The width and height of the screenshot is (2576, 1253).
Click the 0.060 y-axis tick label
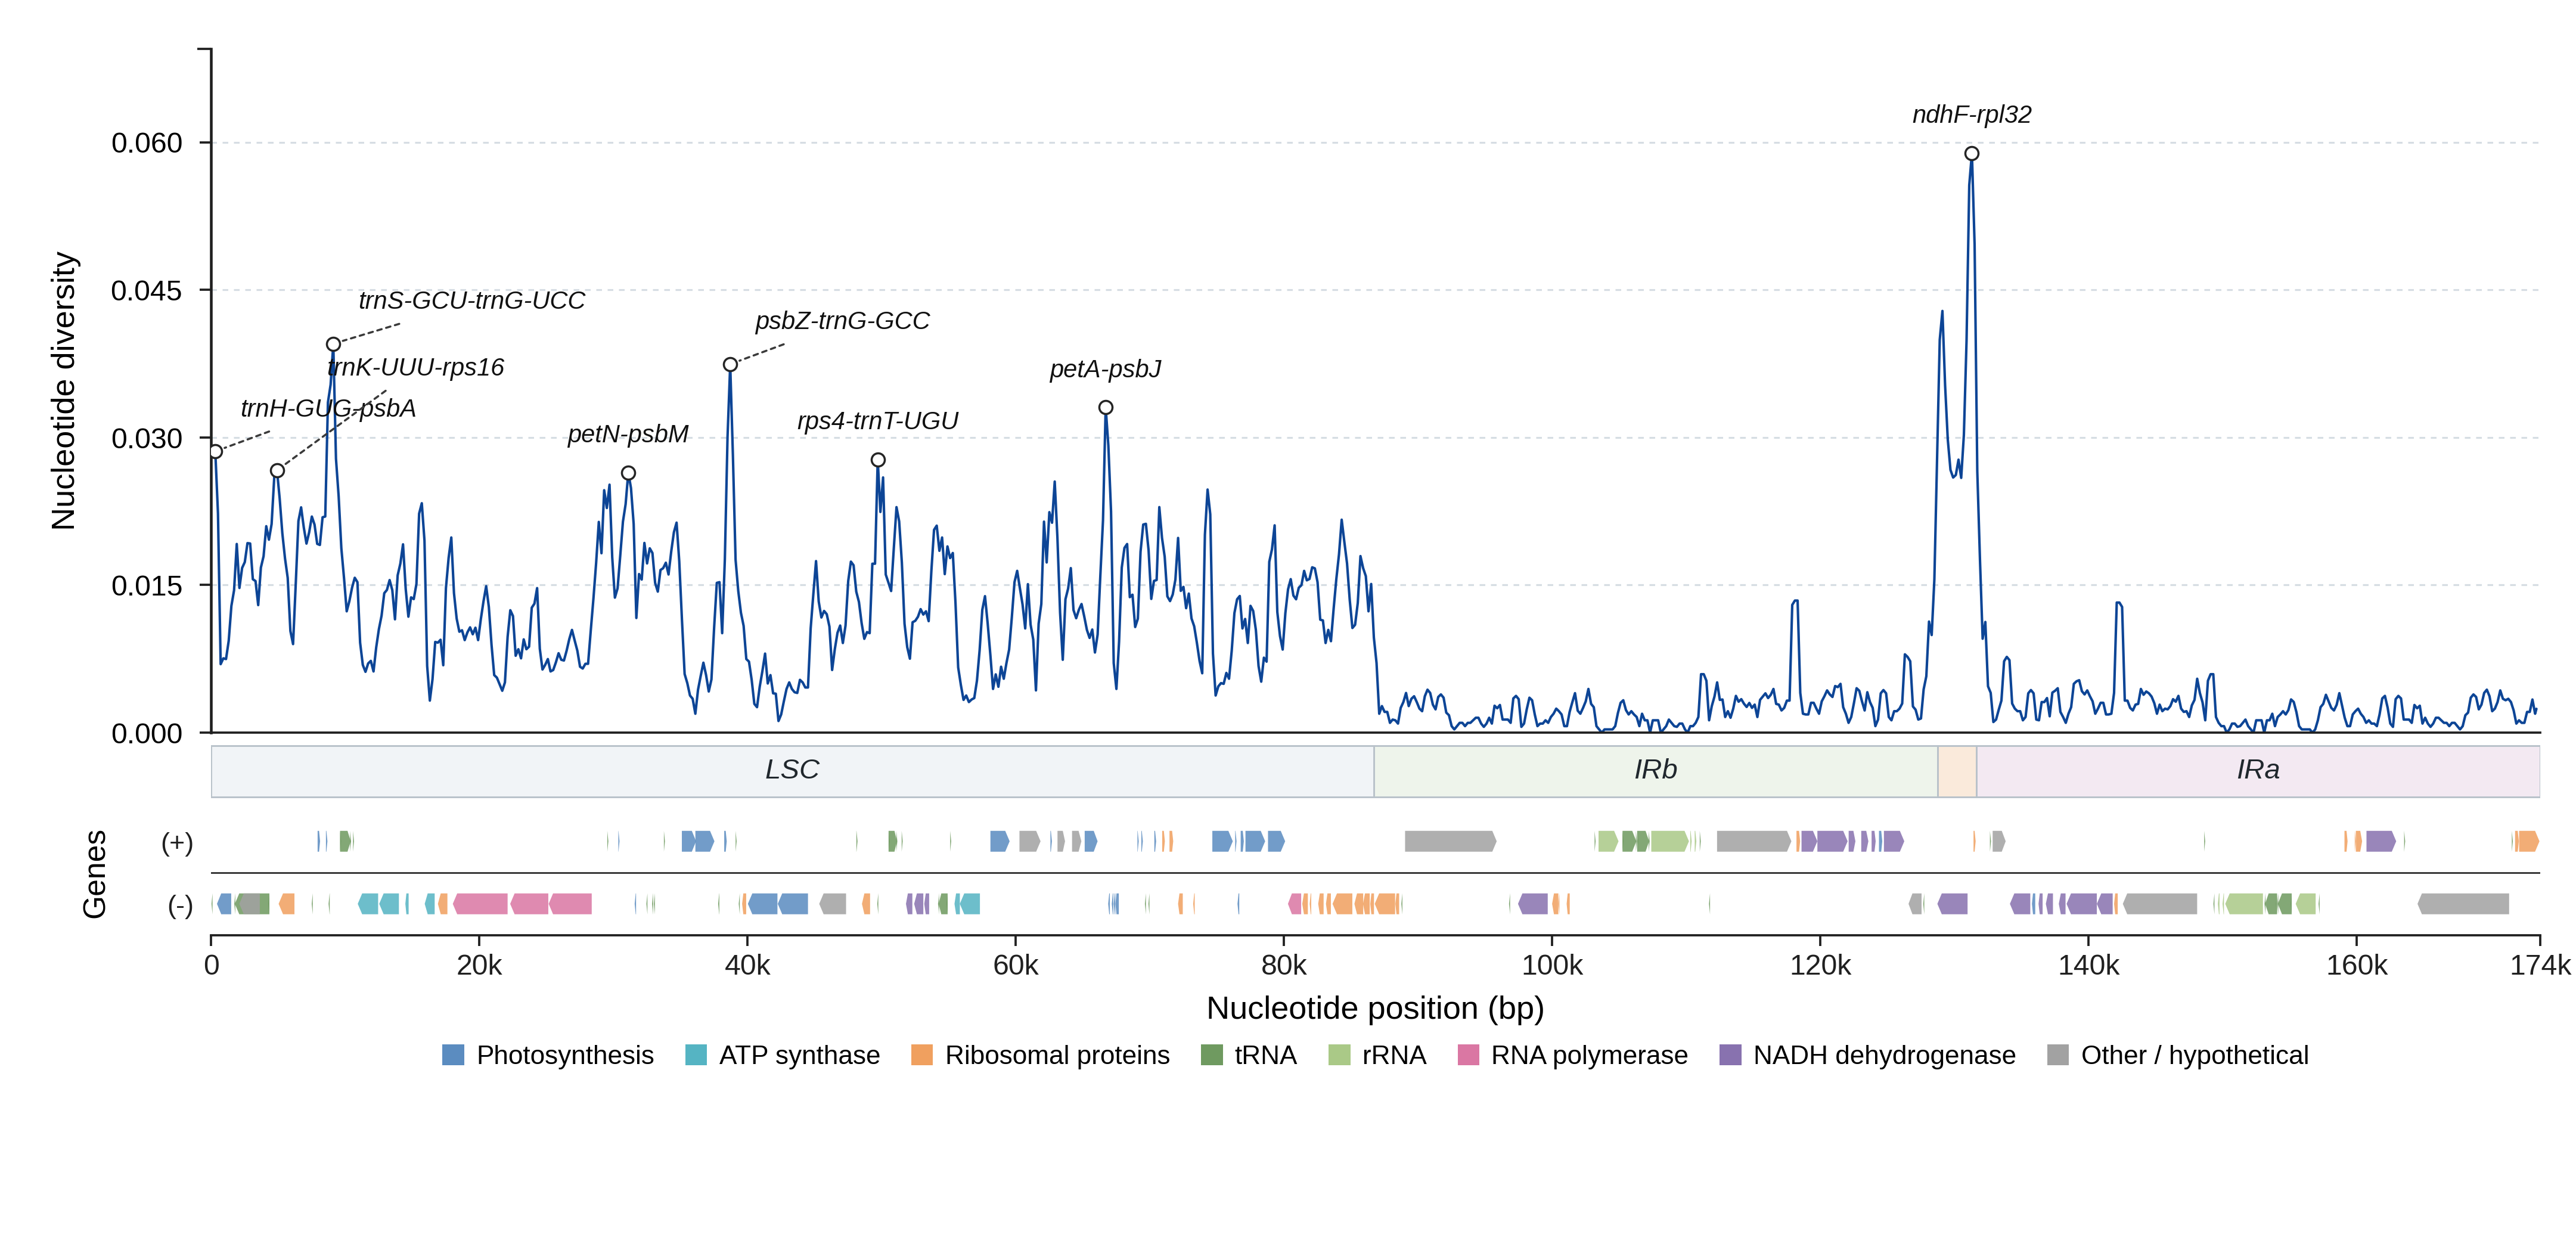146,143
